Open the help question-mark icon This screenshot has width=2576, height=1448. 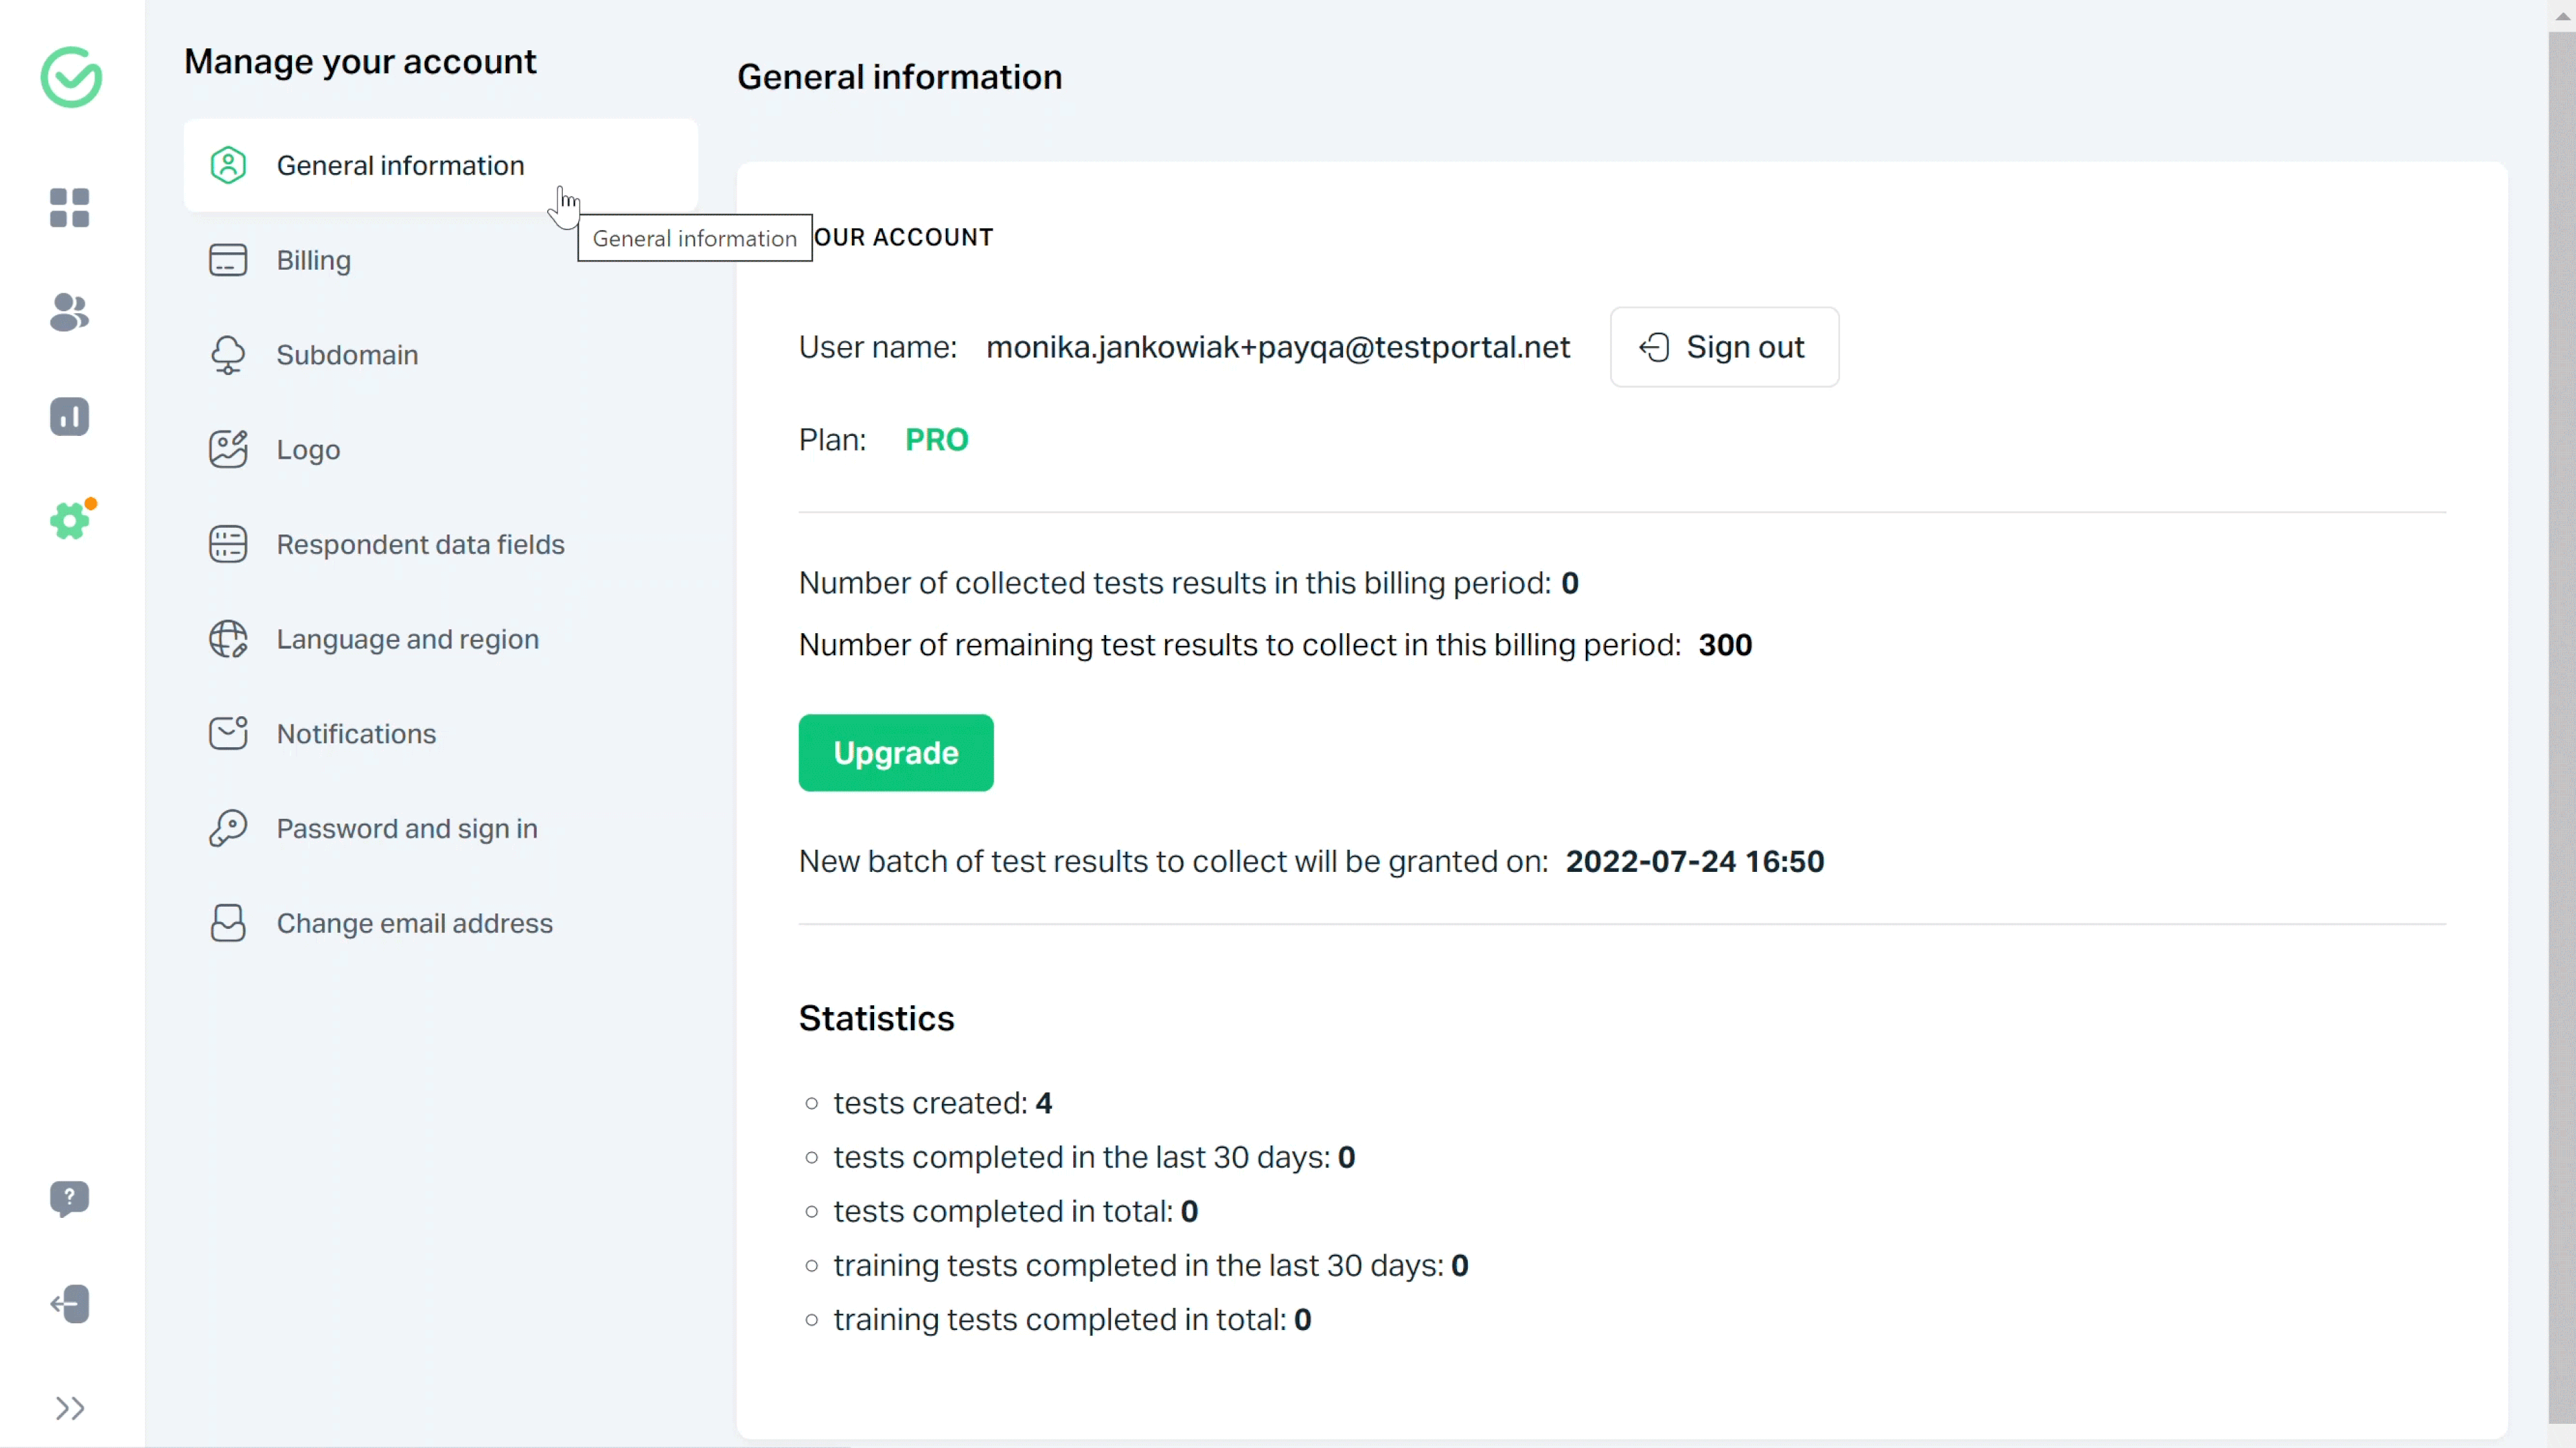click(70, 1199)
